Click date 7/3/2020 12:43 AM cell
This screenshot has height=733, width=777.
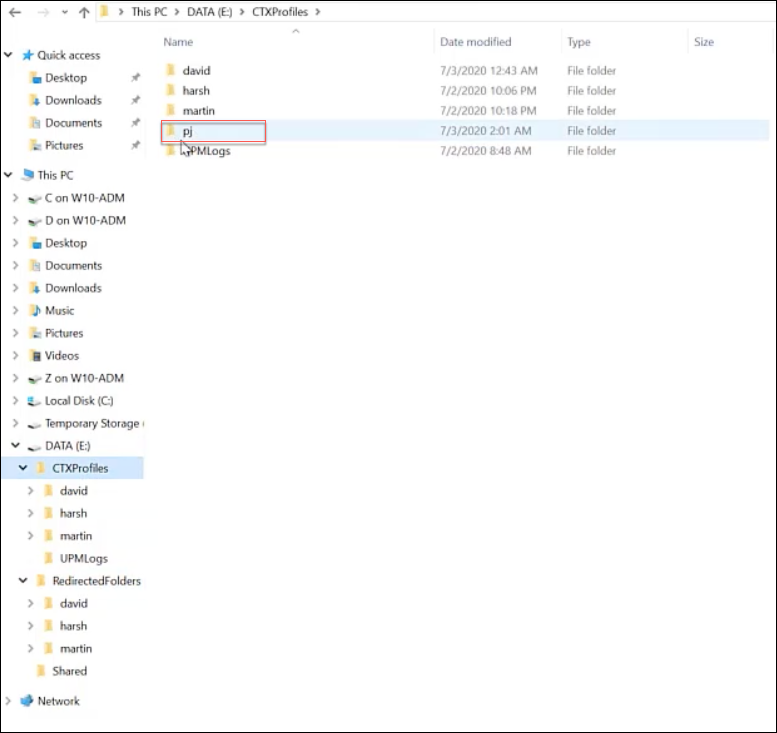click(489, 71)
